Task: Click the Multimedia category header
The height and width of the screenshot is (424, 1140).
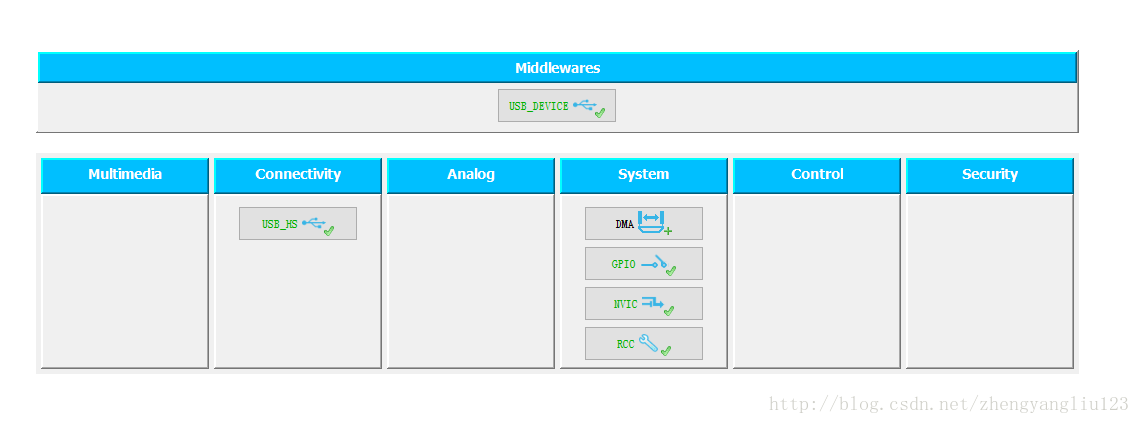Action: 125,175
